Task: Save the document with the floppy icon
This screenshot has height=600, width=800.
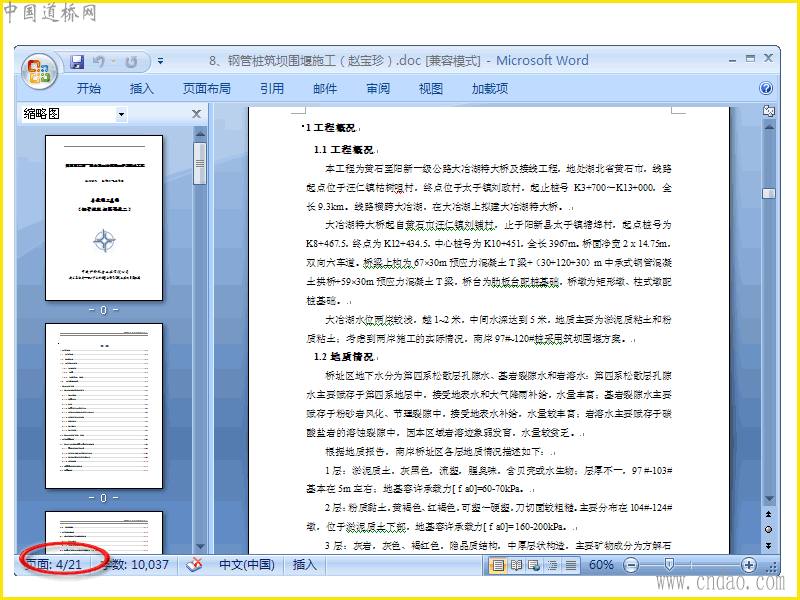Action: click(x=77, y=62)
